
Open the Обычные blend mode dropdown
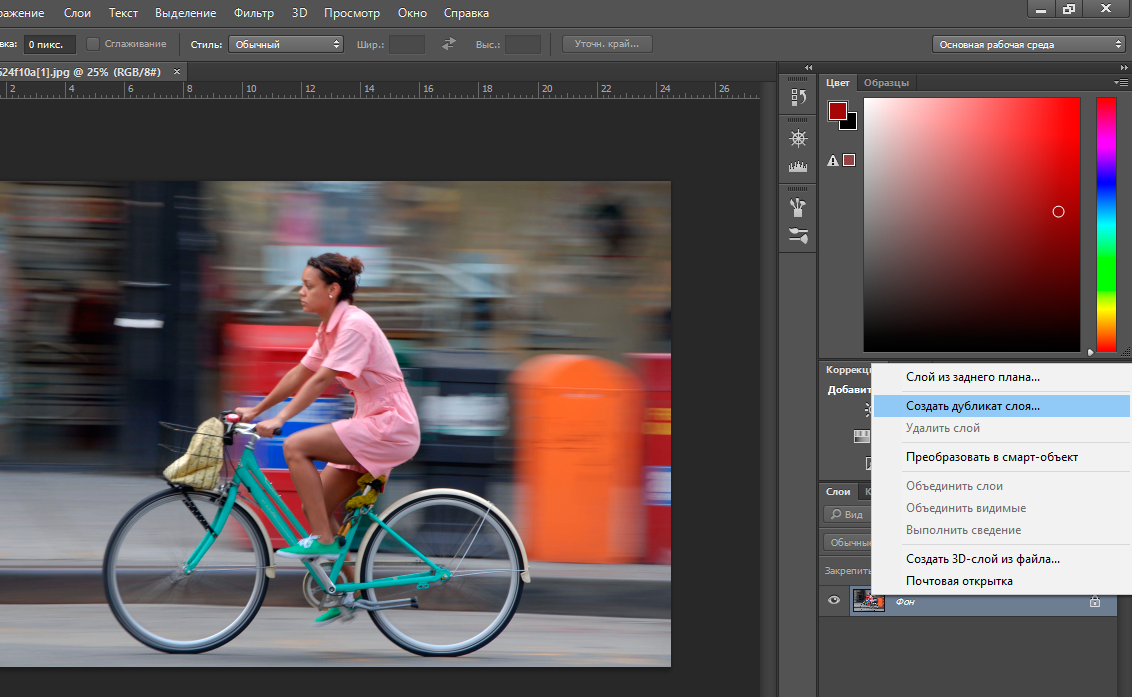pos(848,542)
